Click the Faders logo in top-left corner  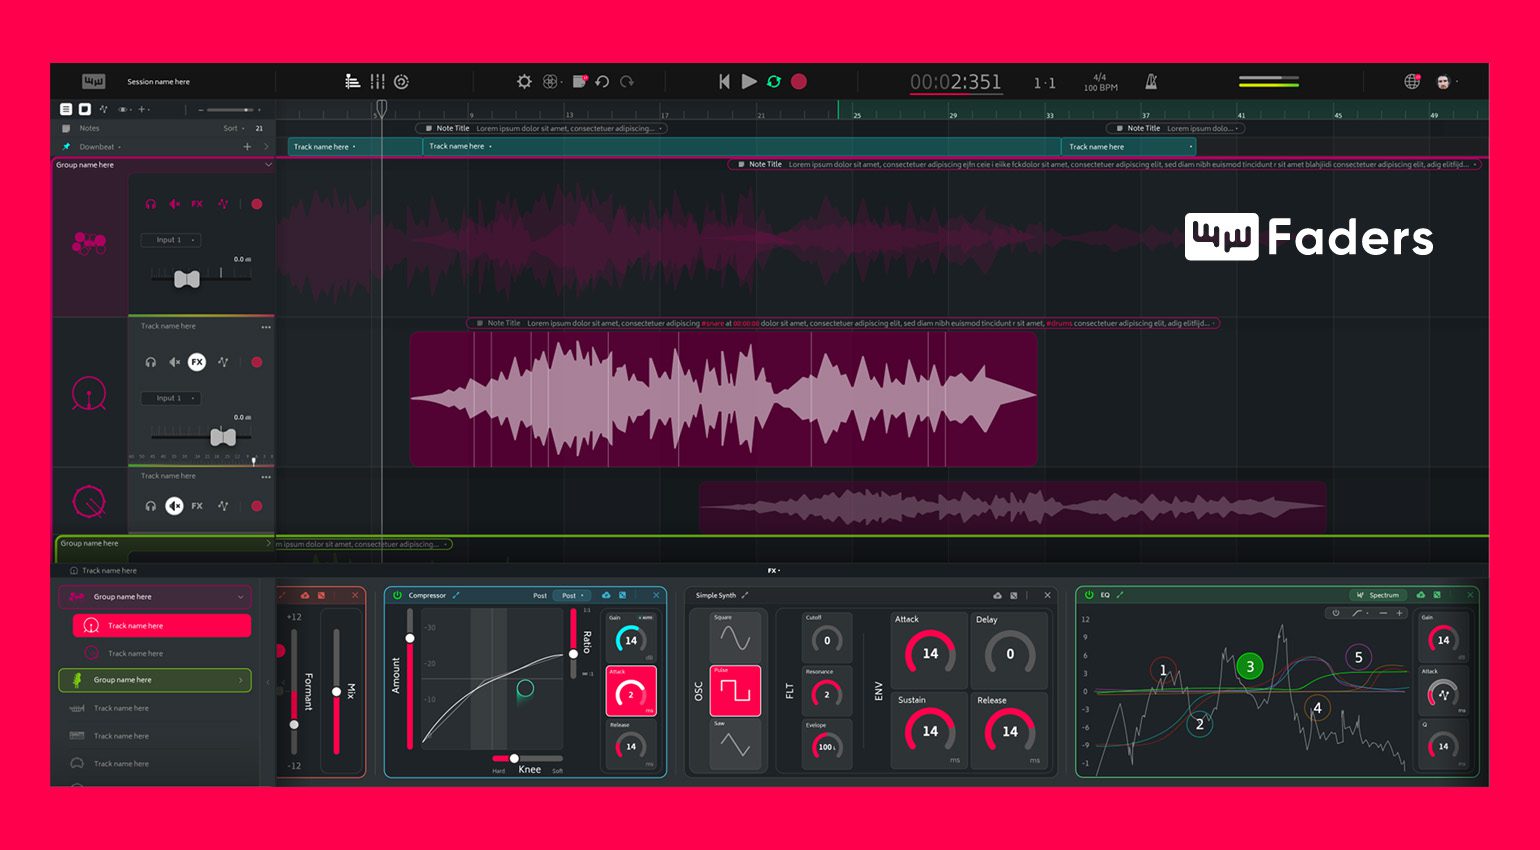(x=93, y=81)
